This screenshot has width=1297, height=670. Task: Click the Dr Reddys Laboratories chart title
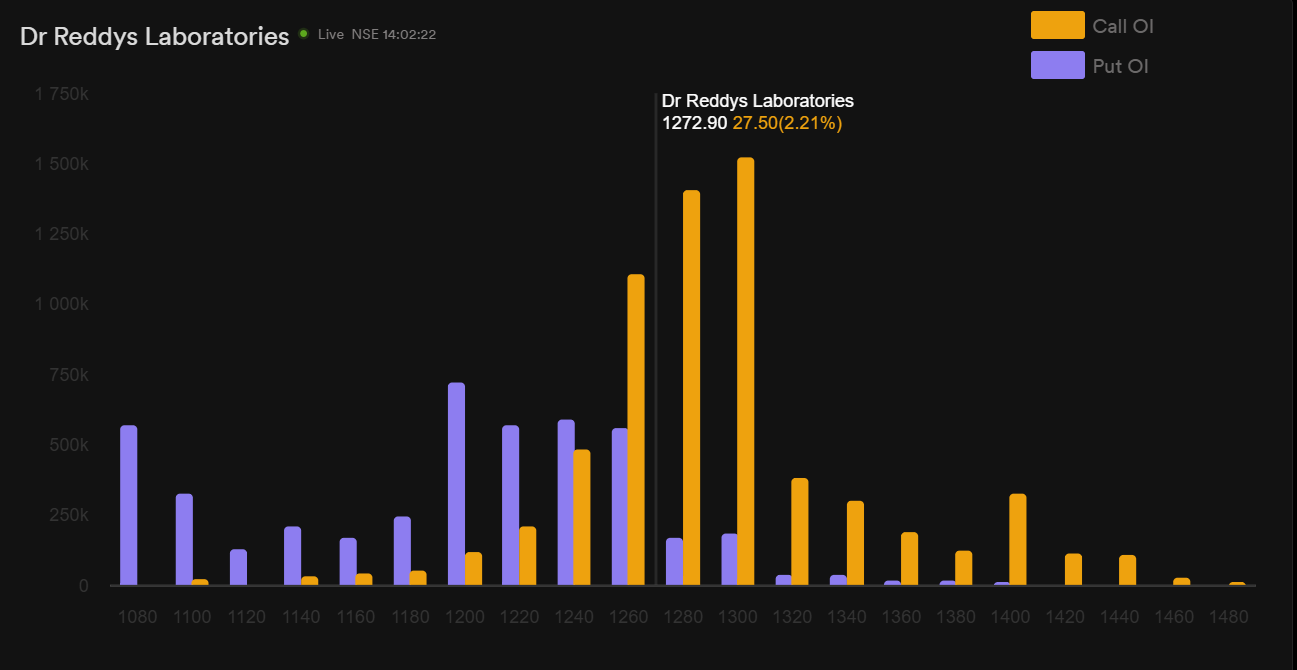pyautogui.click(x=155, y=36)
